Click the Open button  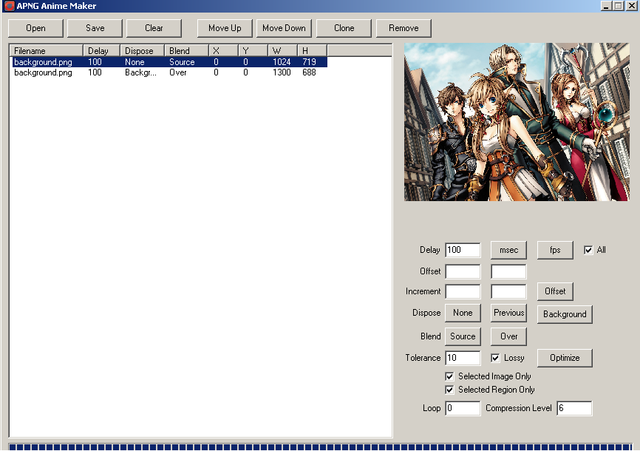[x=36, y=28]
